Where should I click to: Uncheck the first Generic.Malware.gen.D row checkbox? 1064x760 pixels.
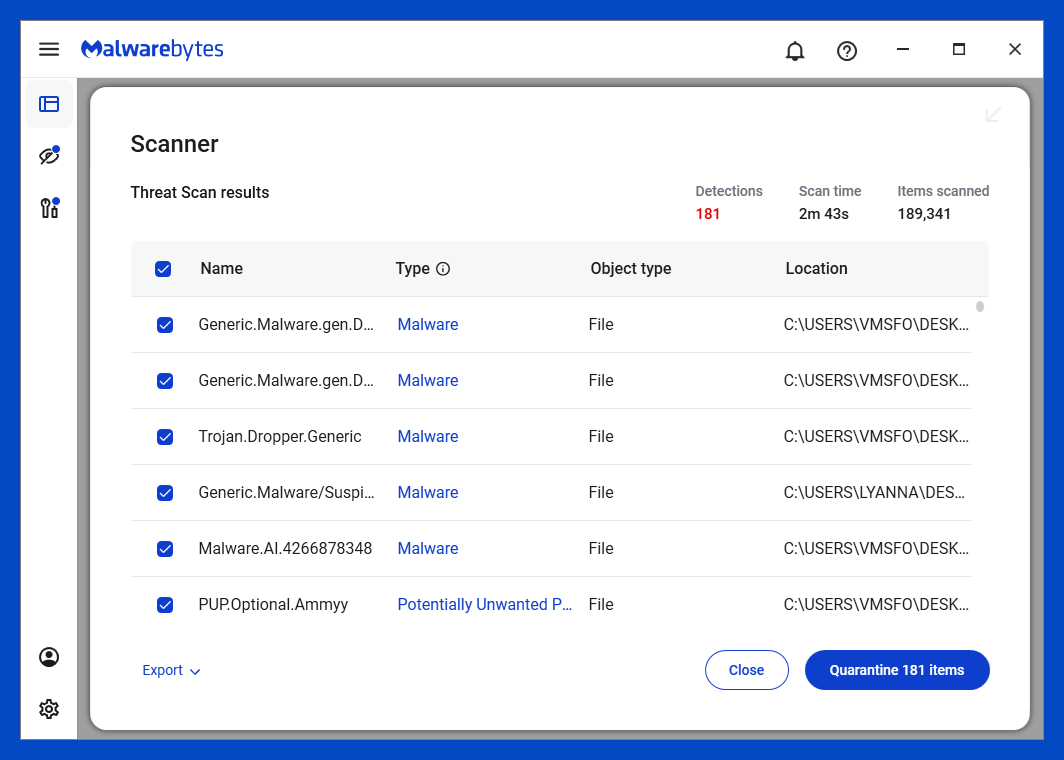[x=165, y=325]
